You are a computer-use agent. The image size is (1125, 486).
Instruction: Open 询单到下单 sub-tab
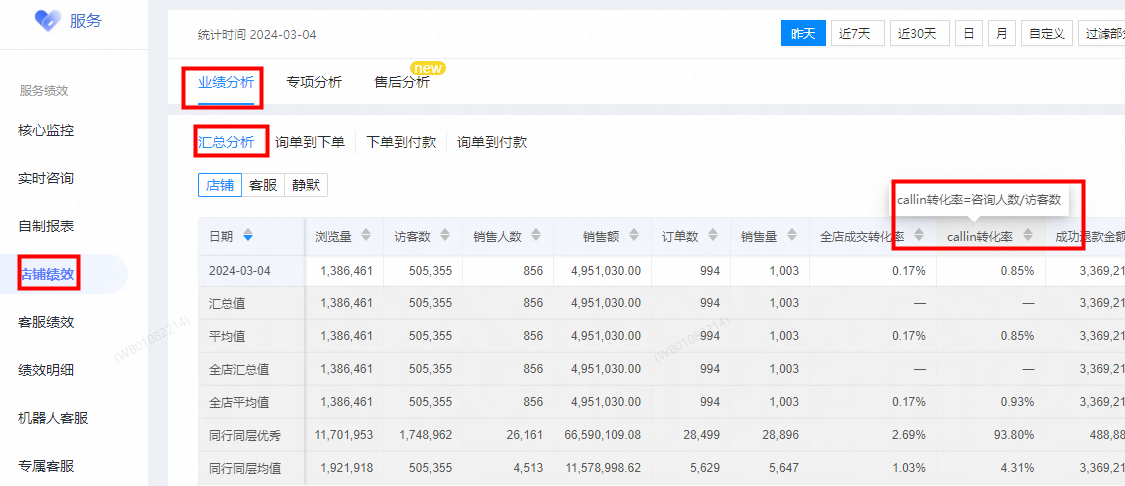310,142
